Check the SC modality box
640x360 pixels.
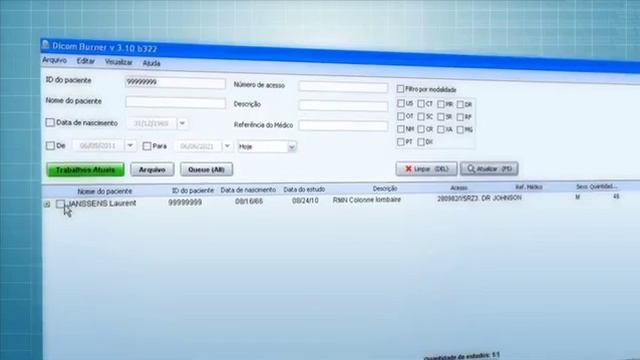click(421, 116)
